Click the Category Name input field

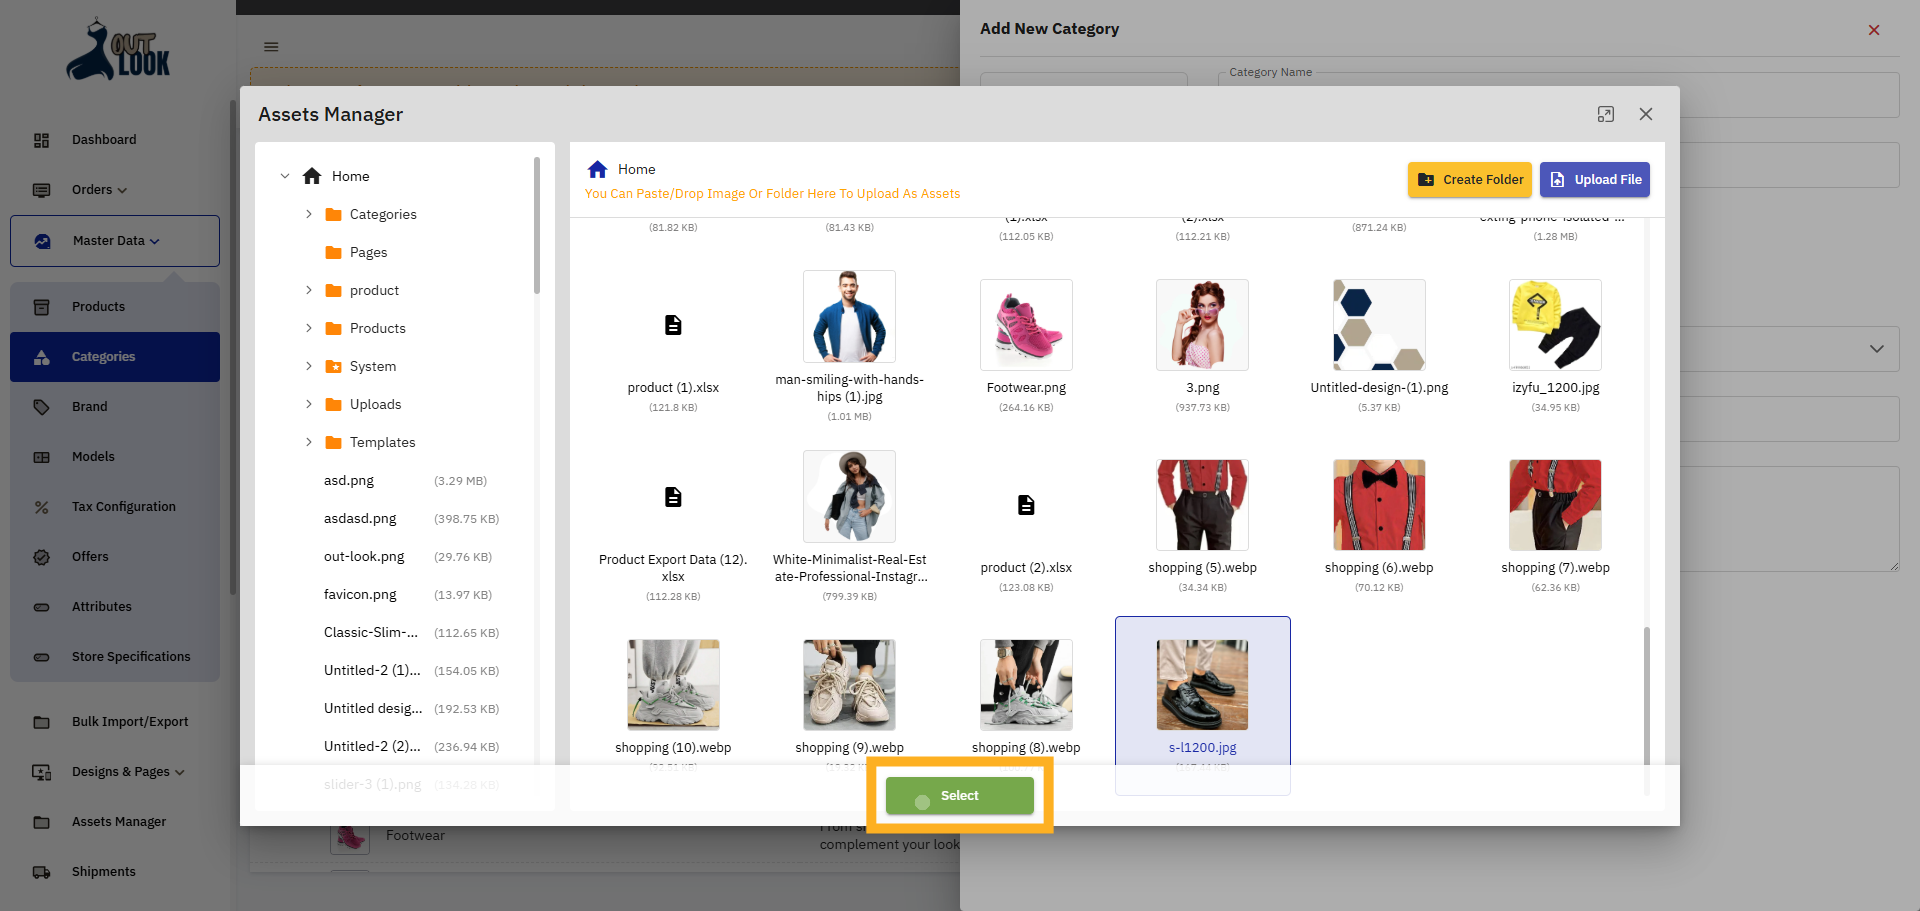point(1558,95)
